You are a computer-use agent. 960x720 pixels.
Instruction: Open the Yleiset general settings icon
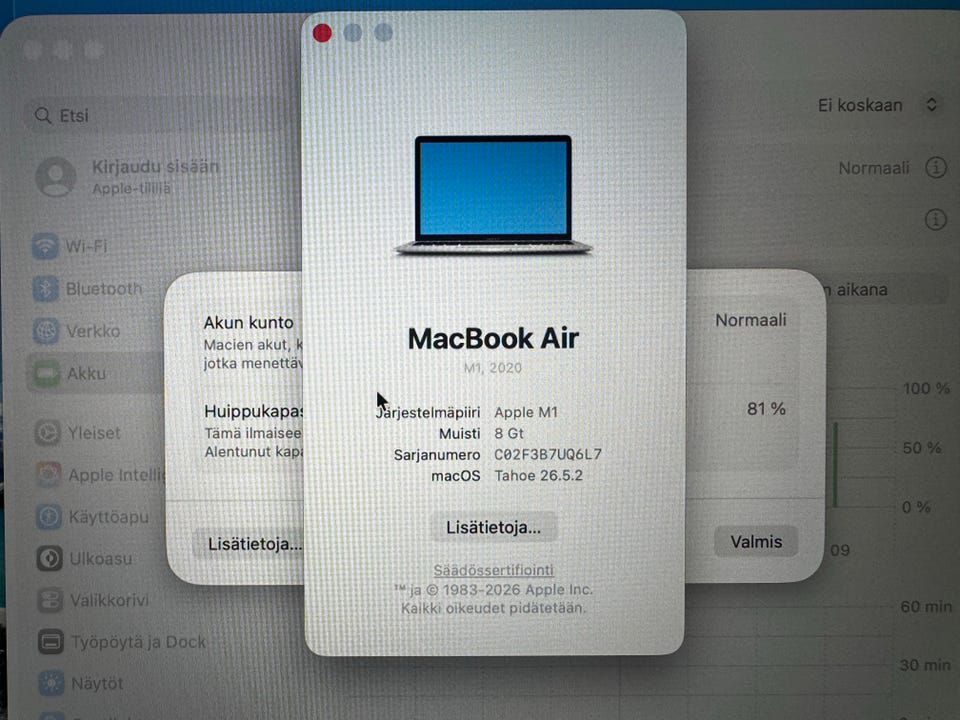(48, 433)
